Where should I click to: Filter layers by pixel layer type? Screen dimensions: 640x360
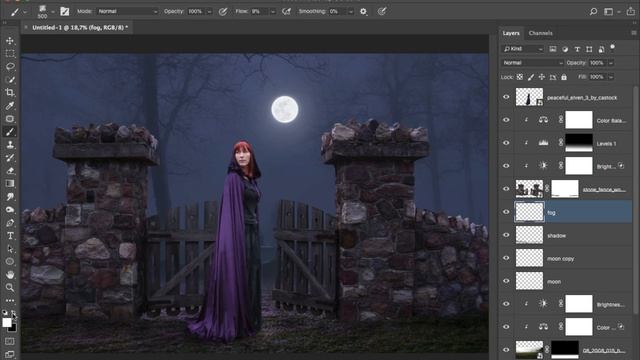[553, 49]
